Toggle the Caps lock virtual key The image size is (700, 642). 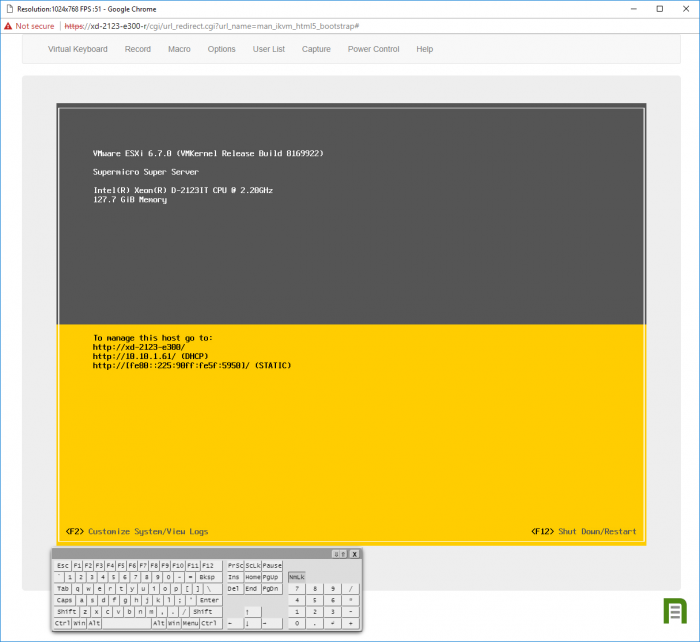pos(65,600)
